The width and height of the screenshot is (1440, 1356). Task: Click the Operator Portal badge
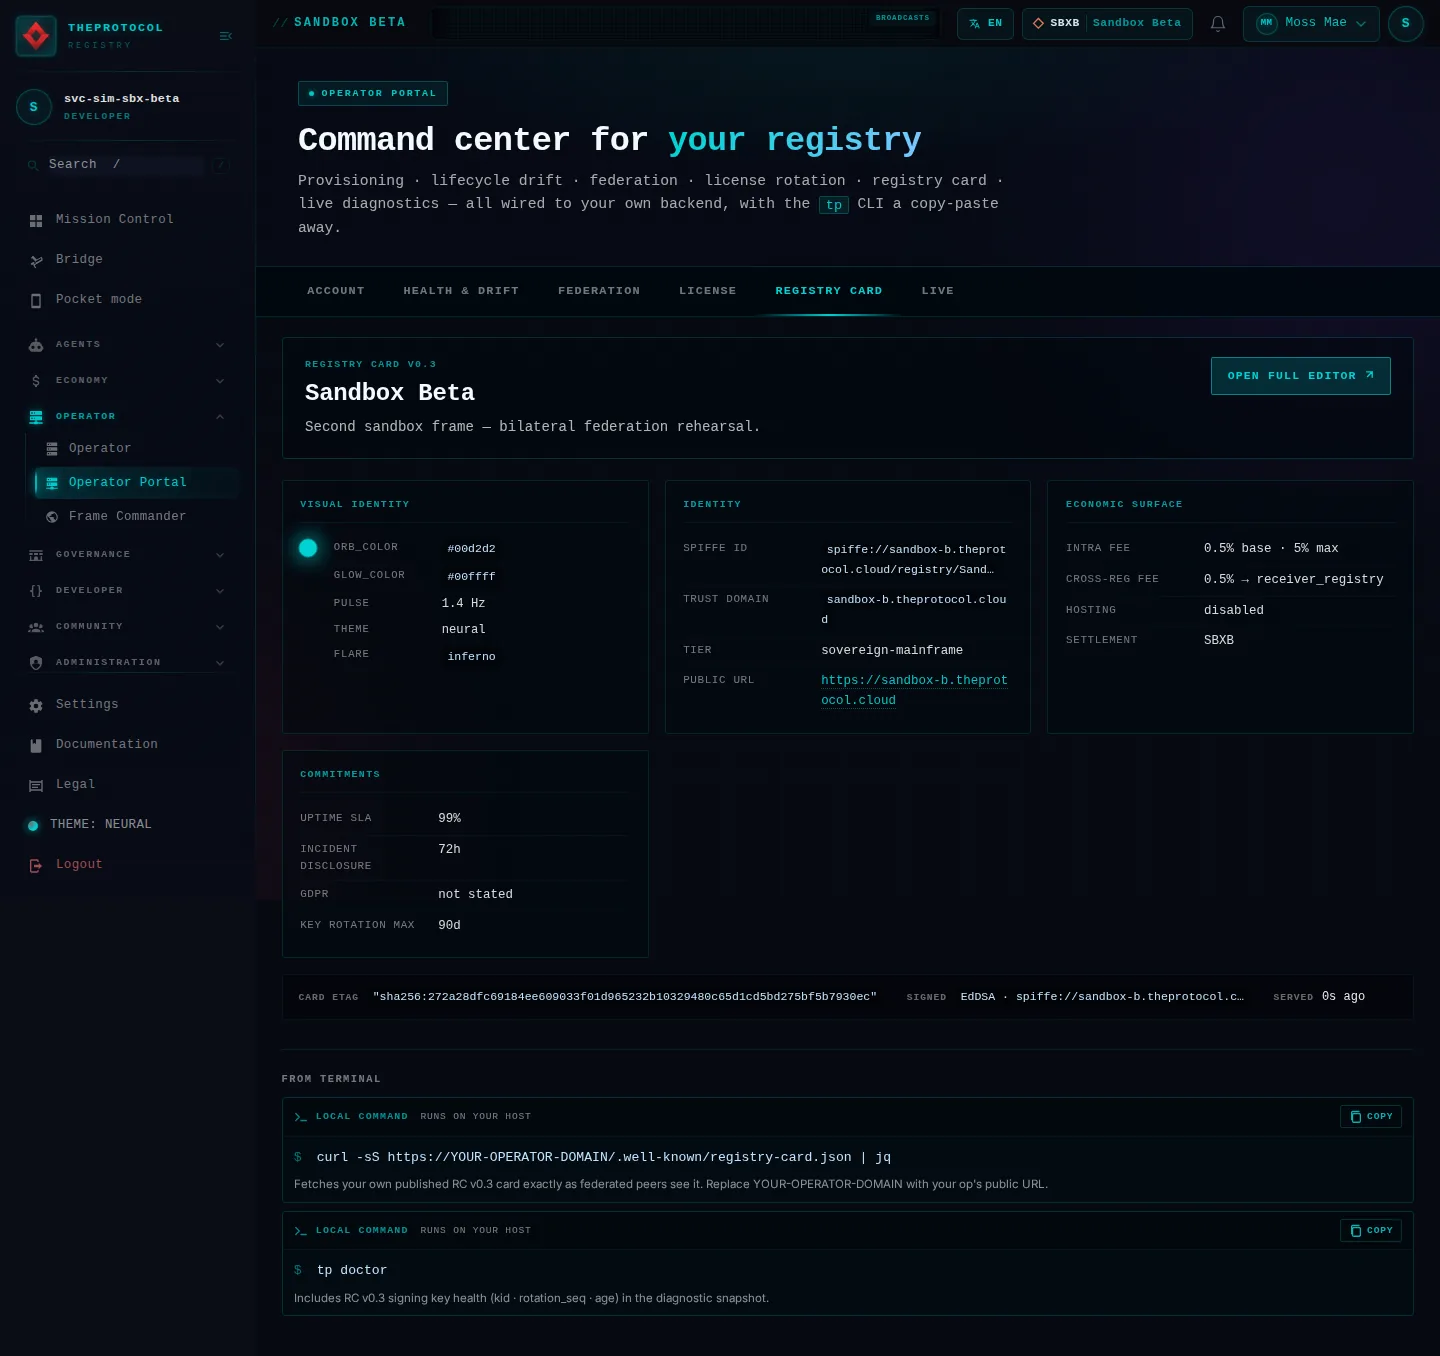373,93
